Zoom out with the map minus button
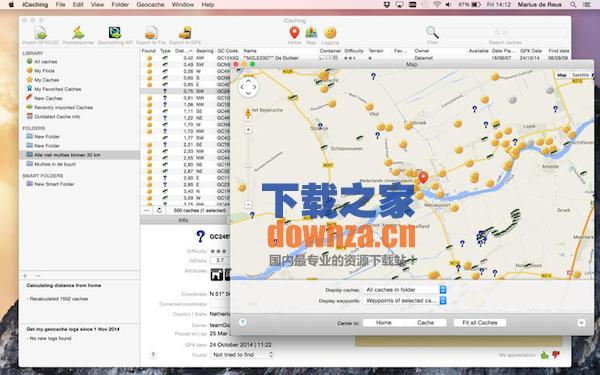The image size is (600, 375). pos(248,205)
